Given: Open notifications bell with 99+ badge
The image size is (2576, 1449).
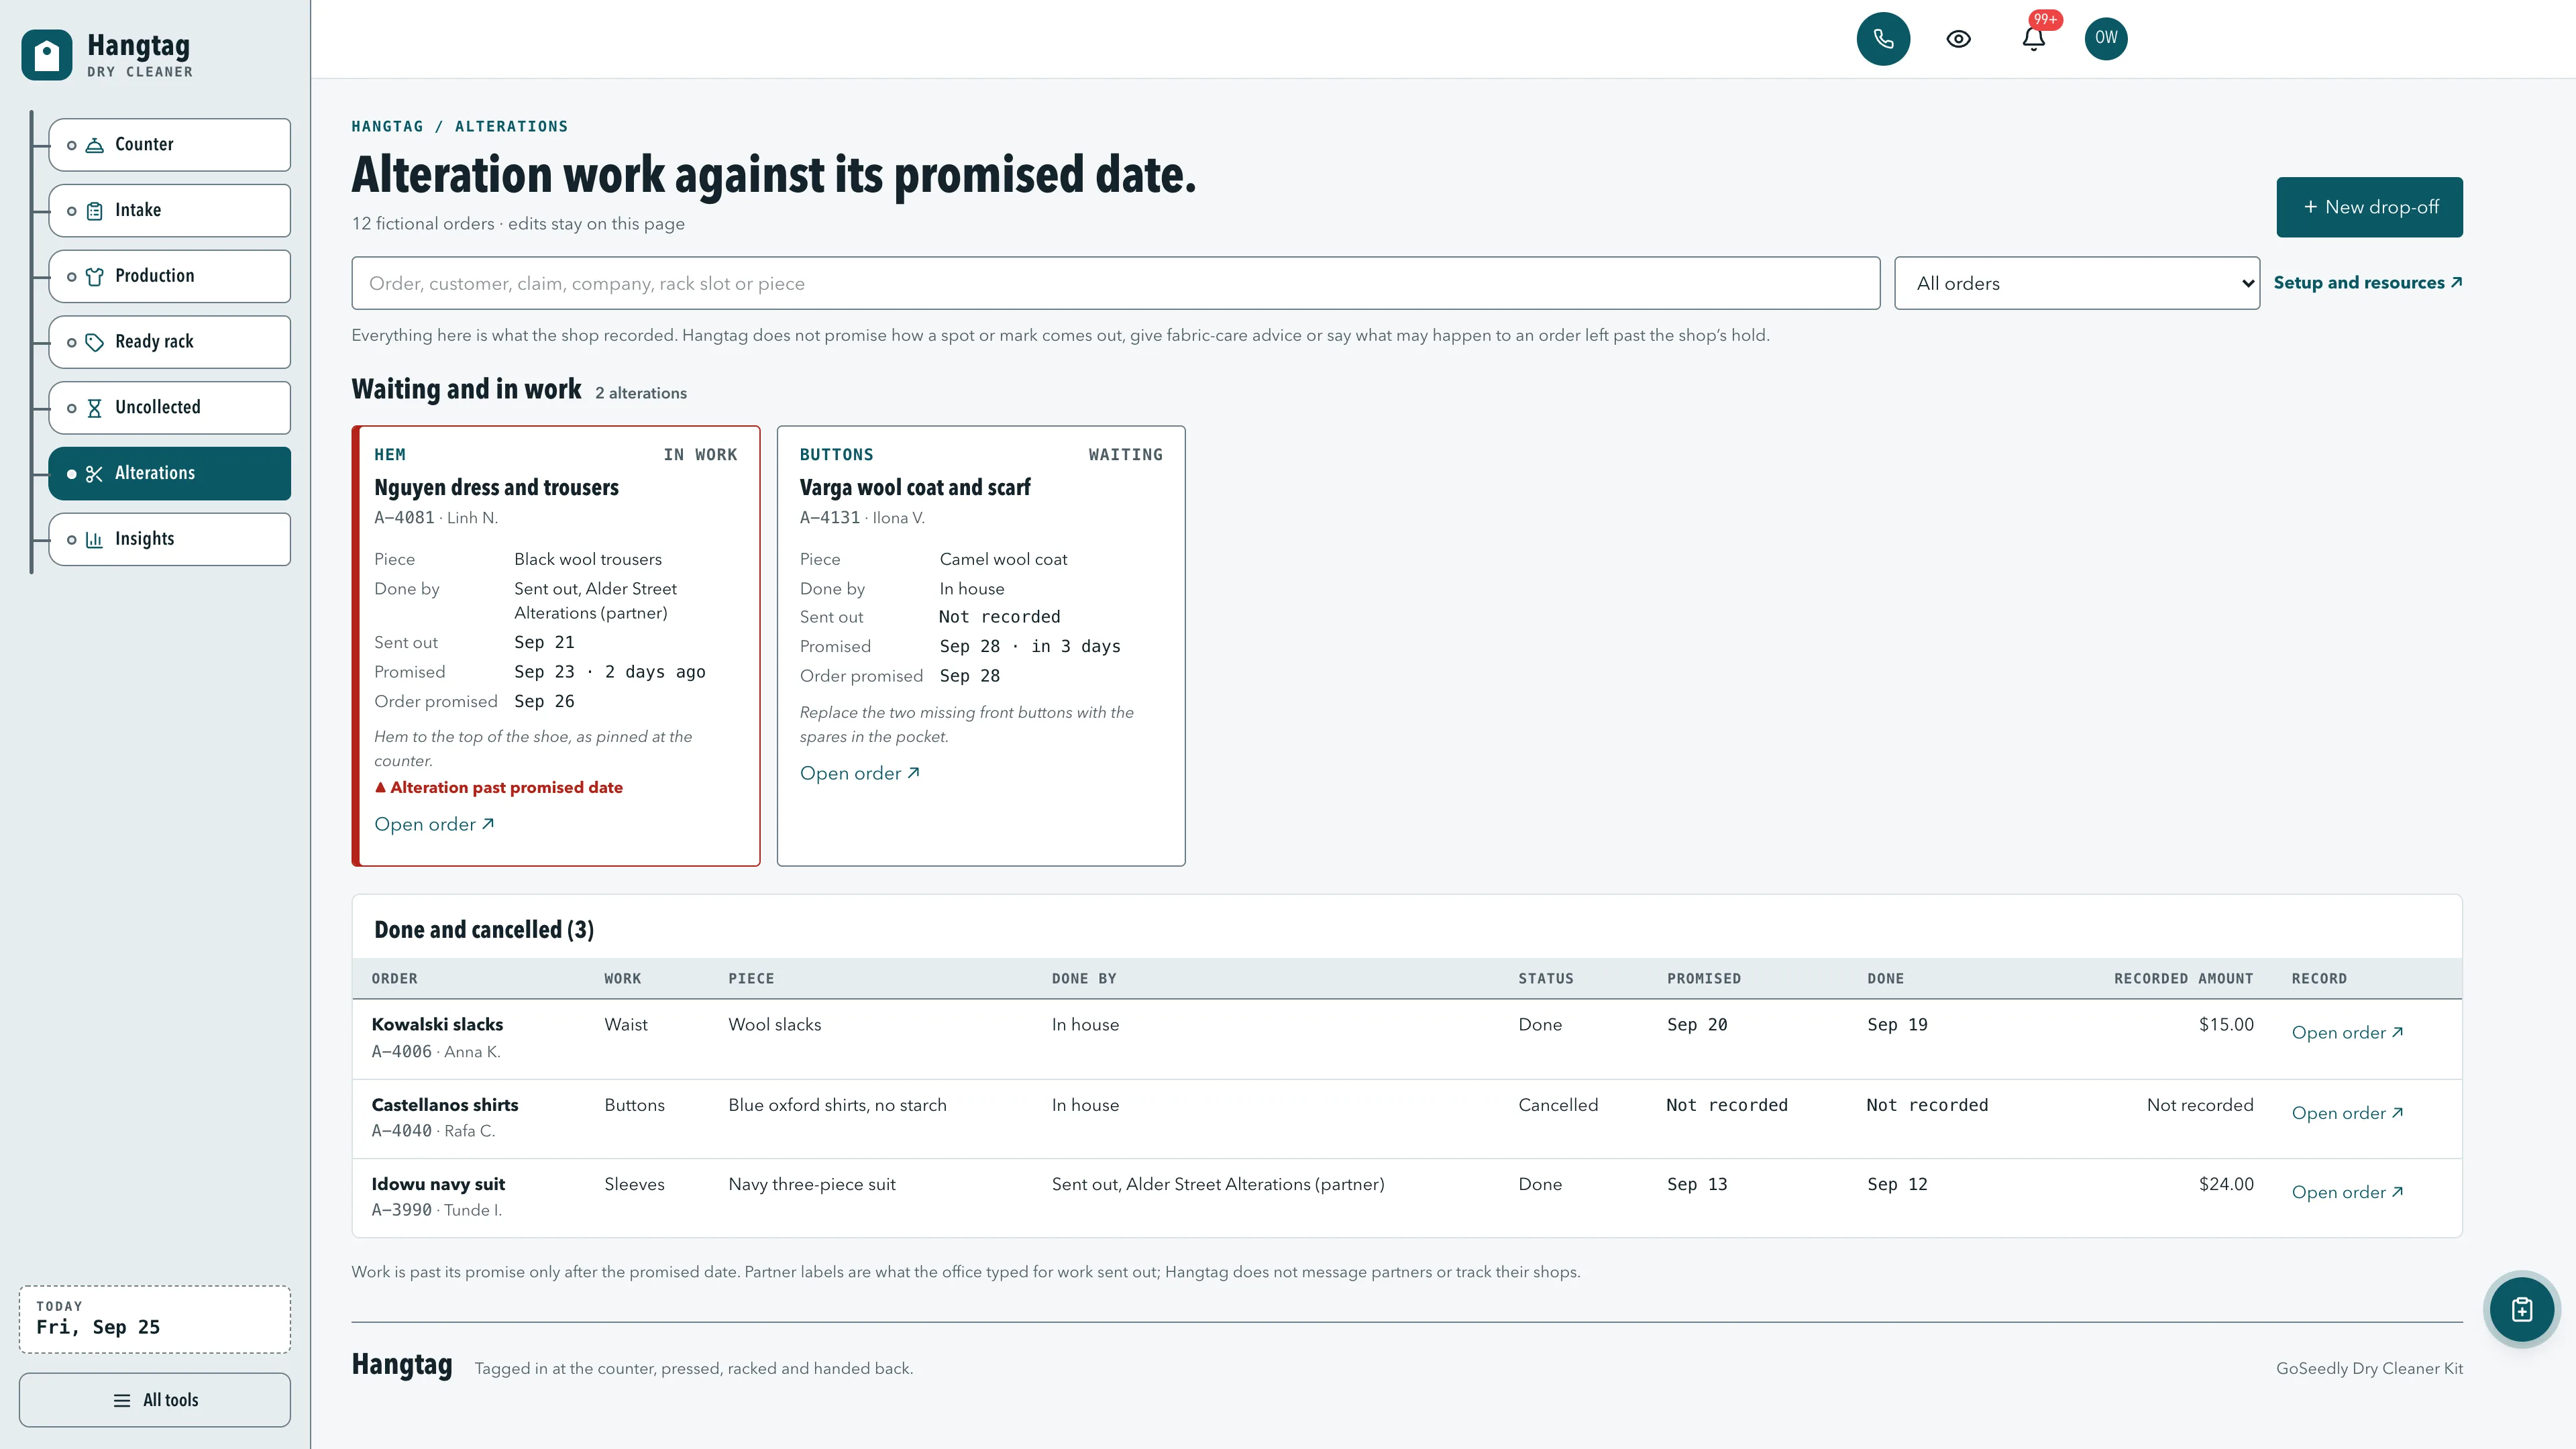Looking at the screenshot, I should [x=2033, y=39].
